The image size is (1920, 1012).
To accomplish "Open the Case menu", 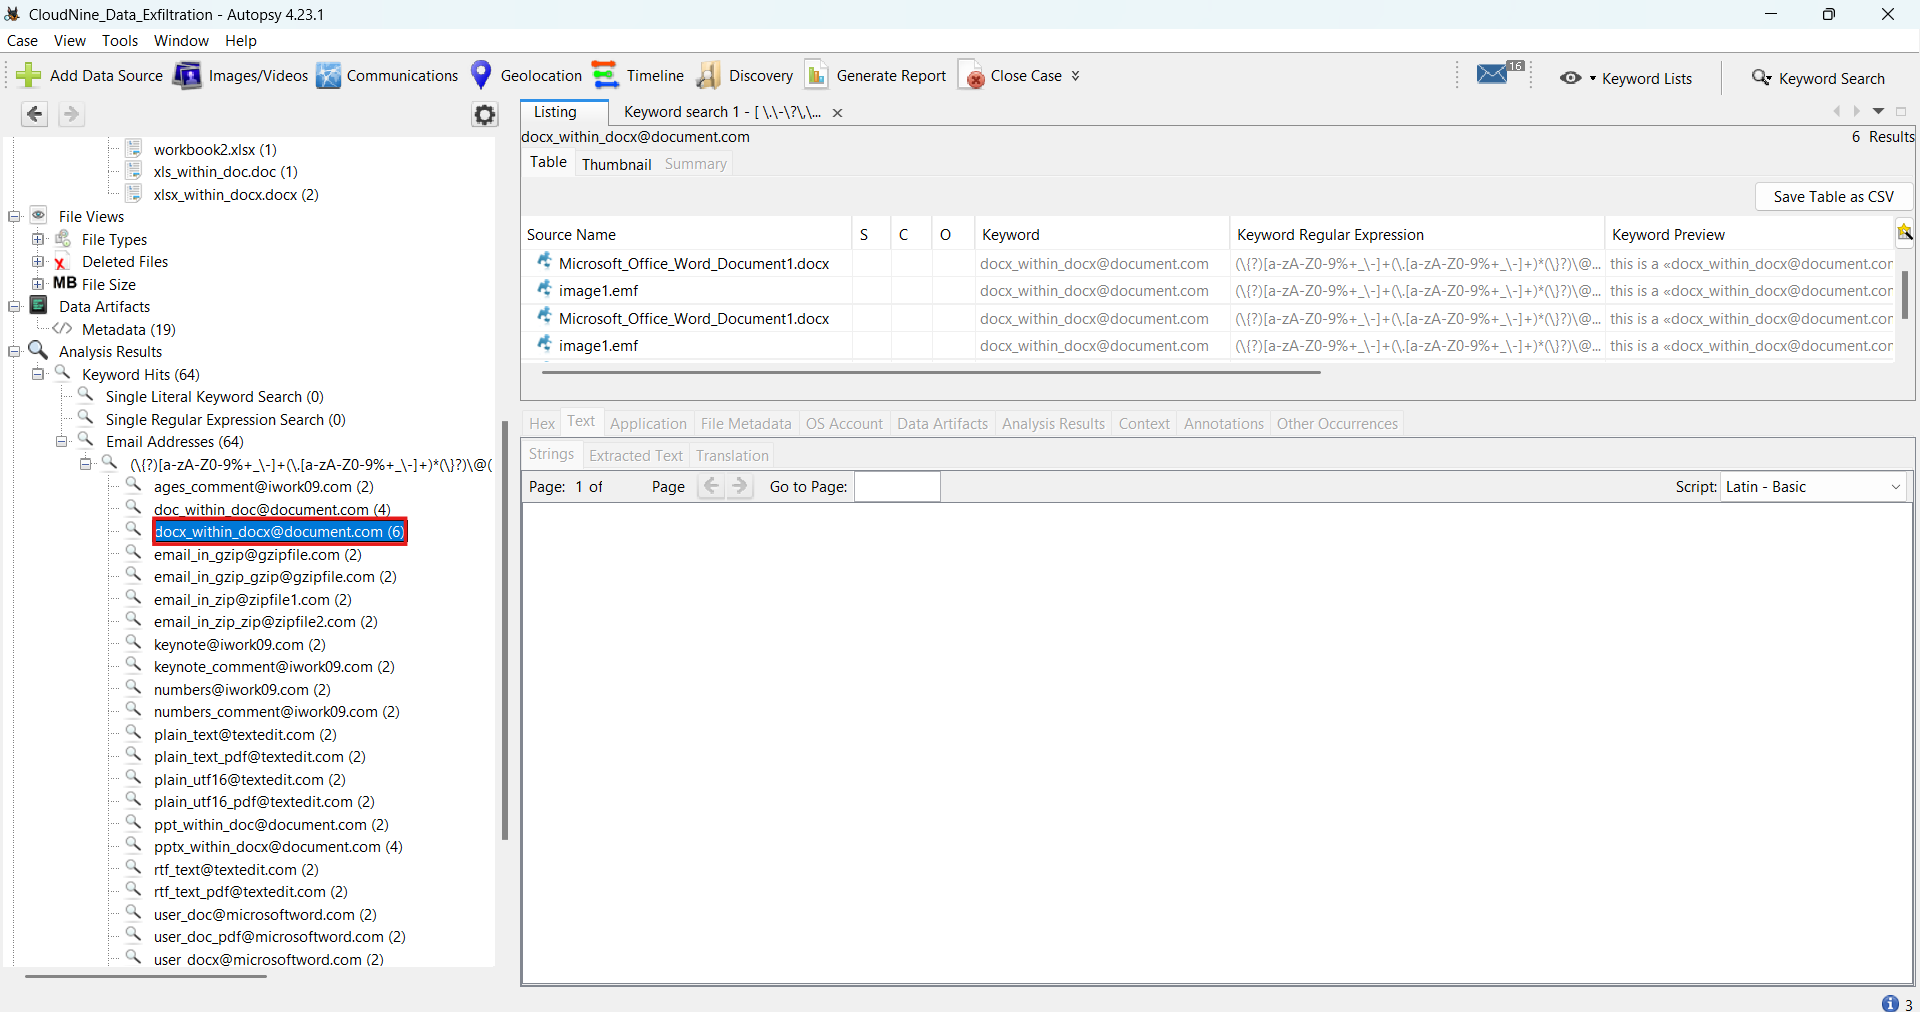I will pyautogui.click(x=22, y=41).
